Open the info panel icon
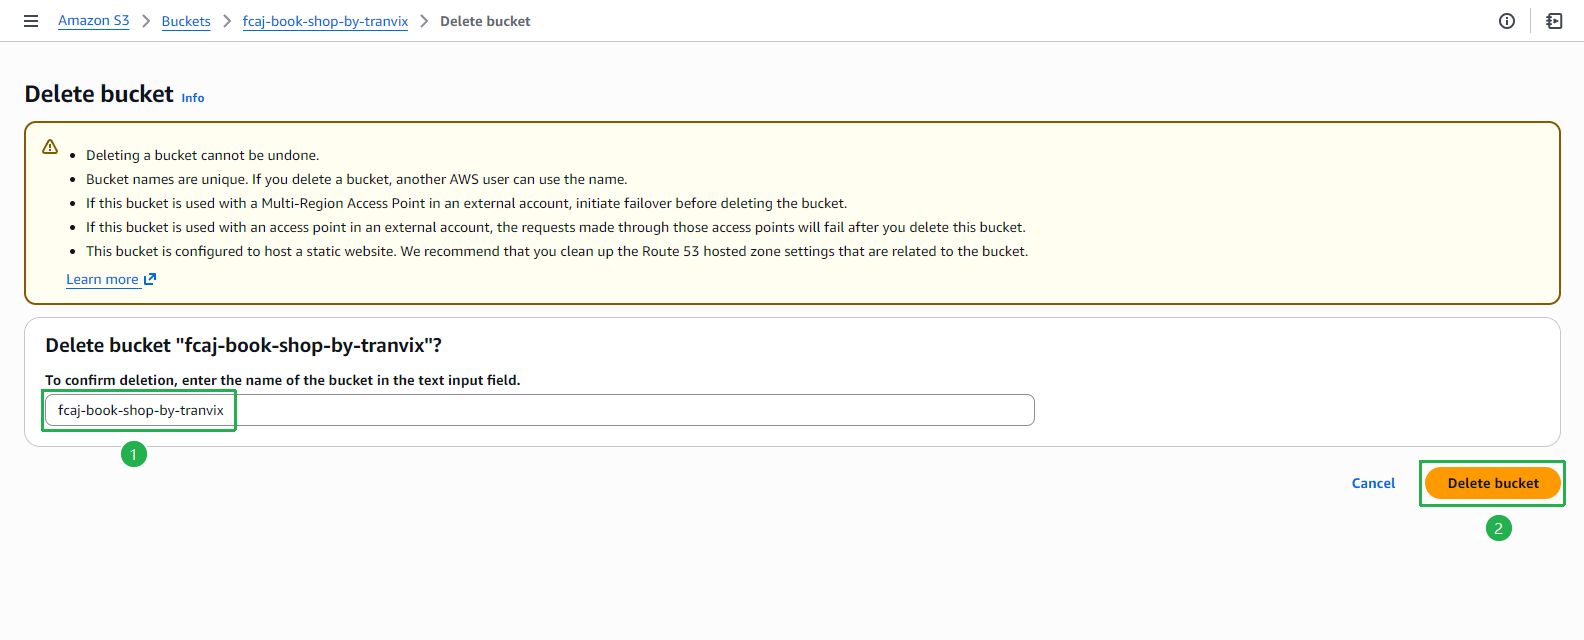1584x640 pixels. coord(1507,21)
